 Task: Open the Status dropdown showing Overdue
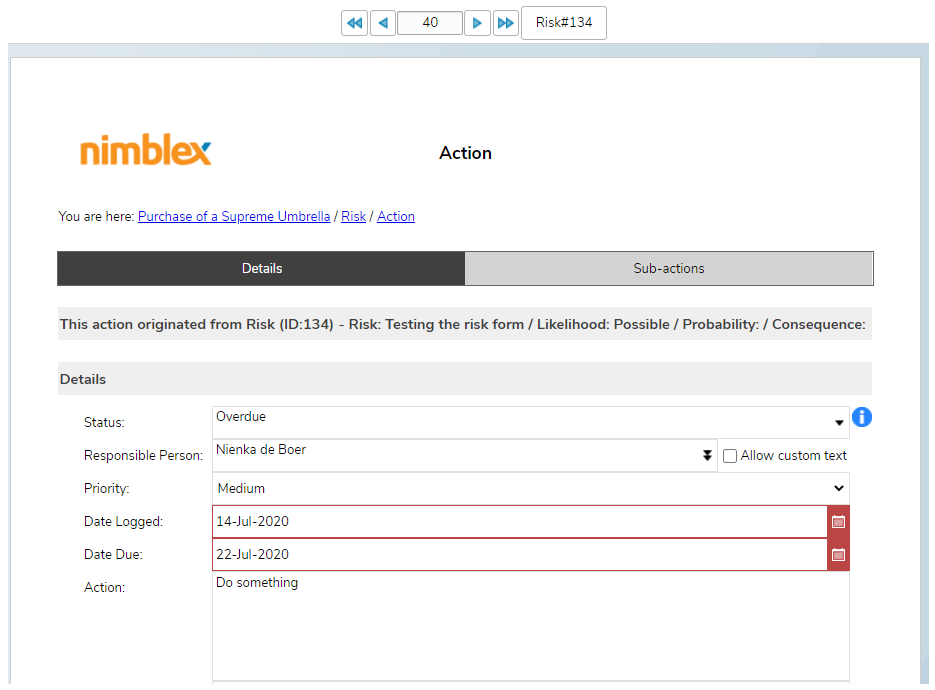(530, 422)
